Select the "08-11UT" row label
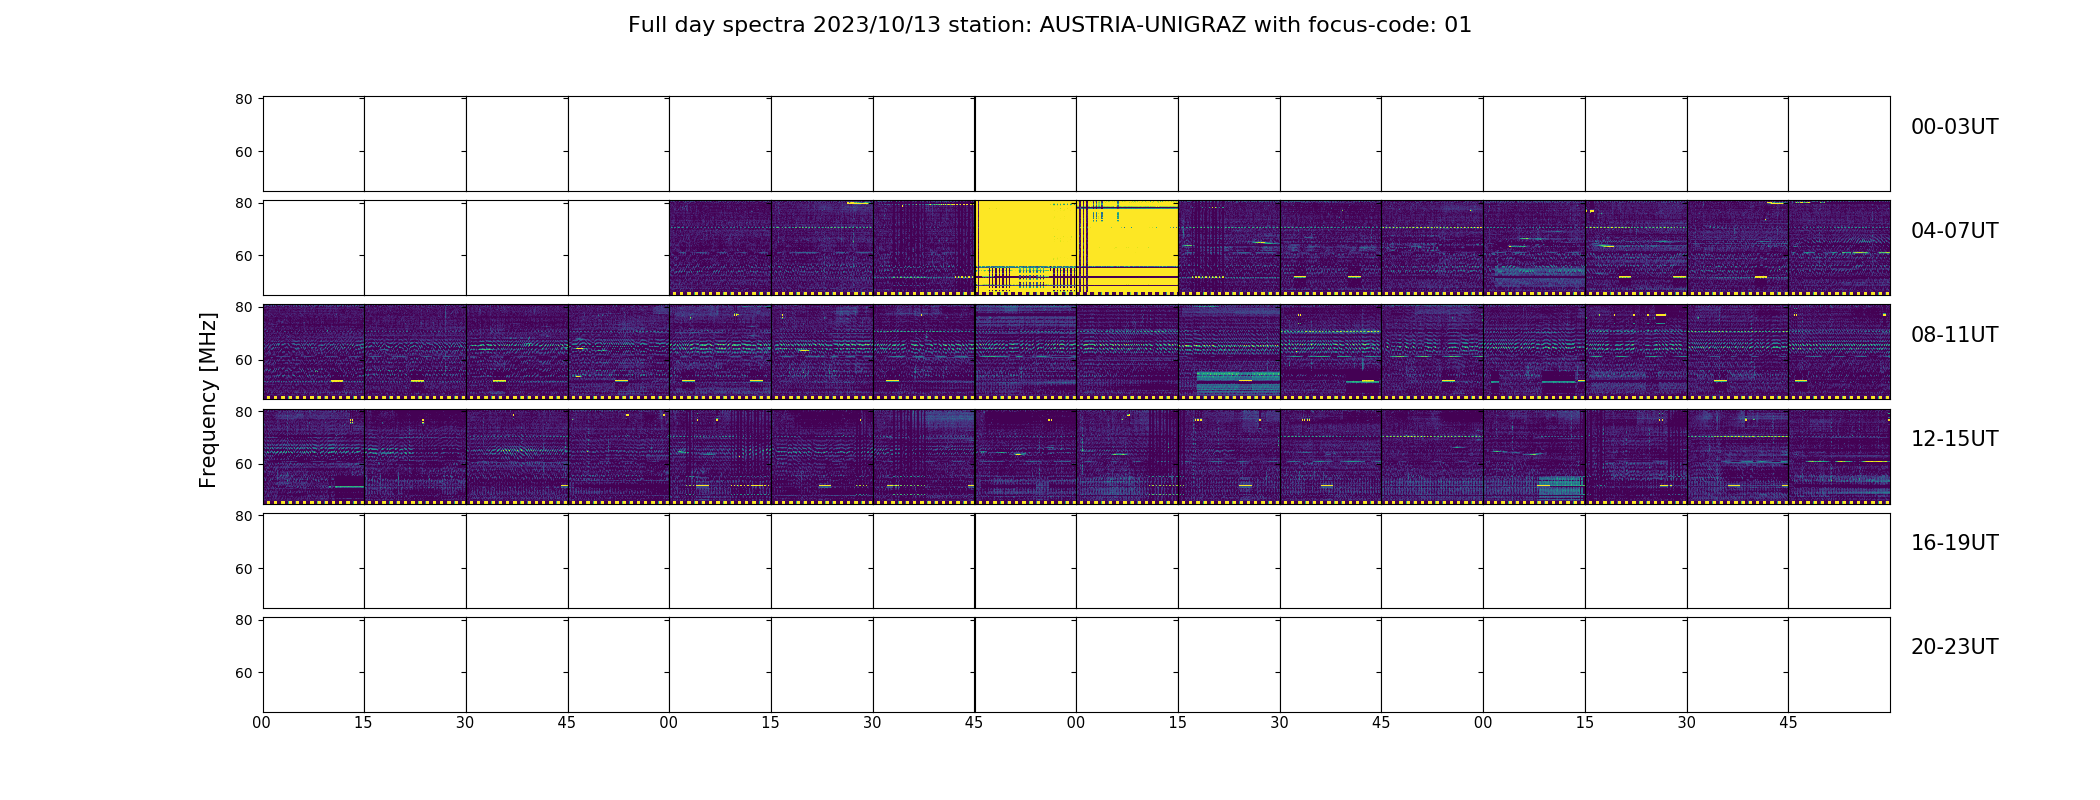 click(x=1954, y=335)
